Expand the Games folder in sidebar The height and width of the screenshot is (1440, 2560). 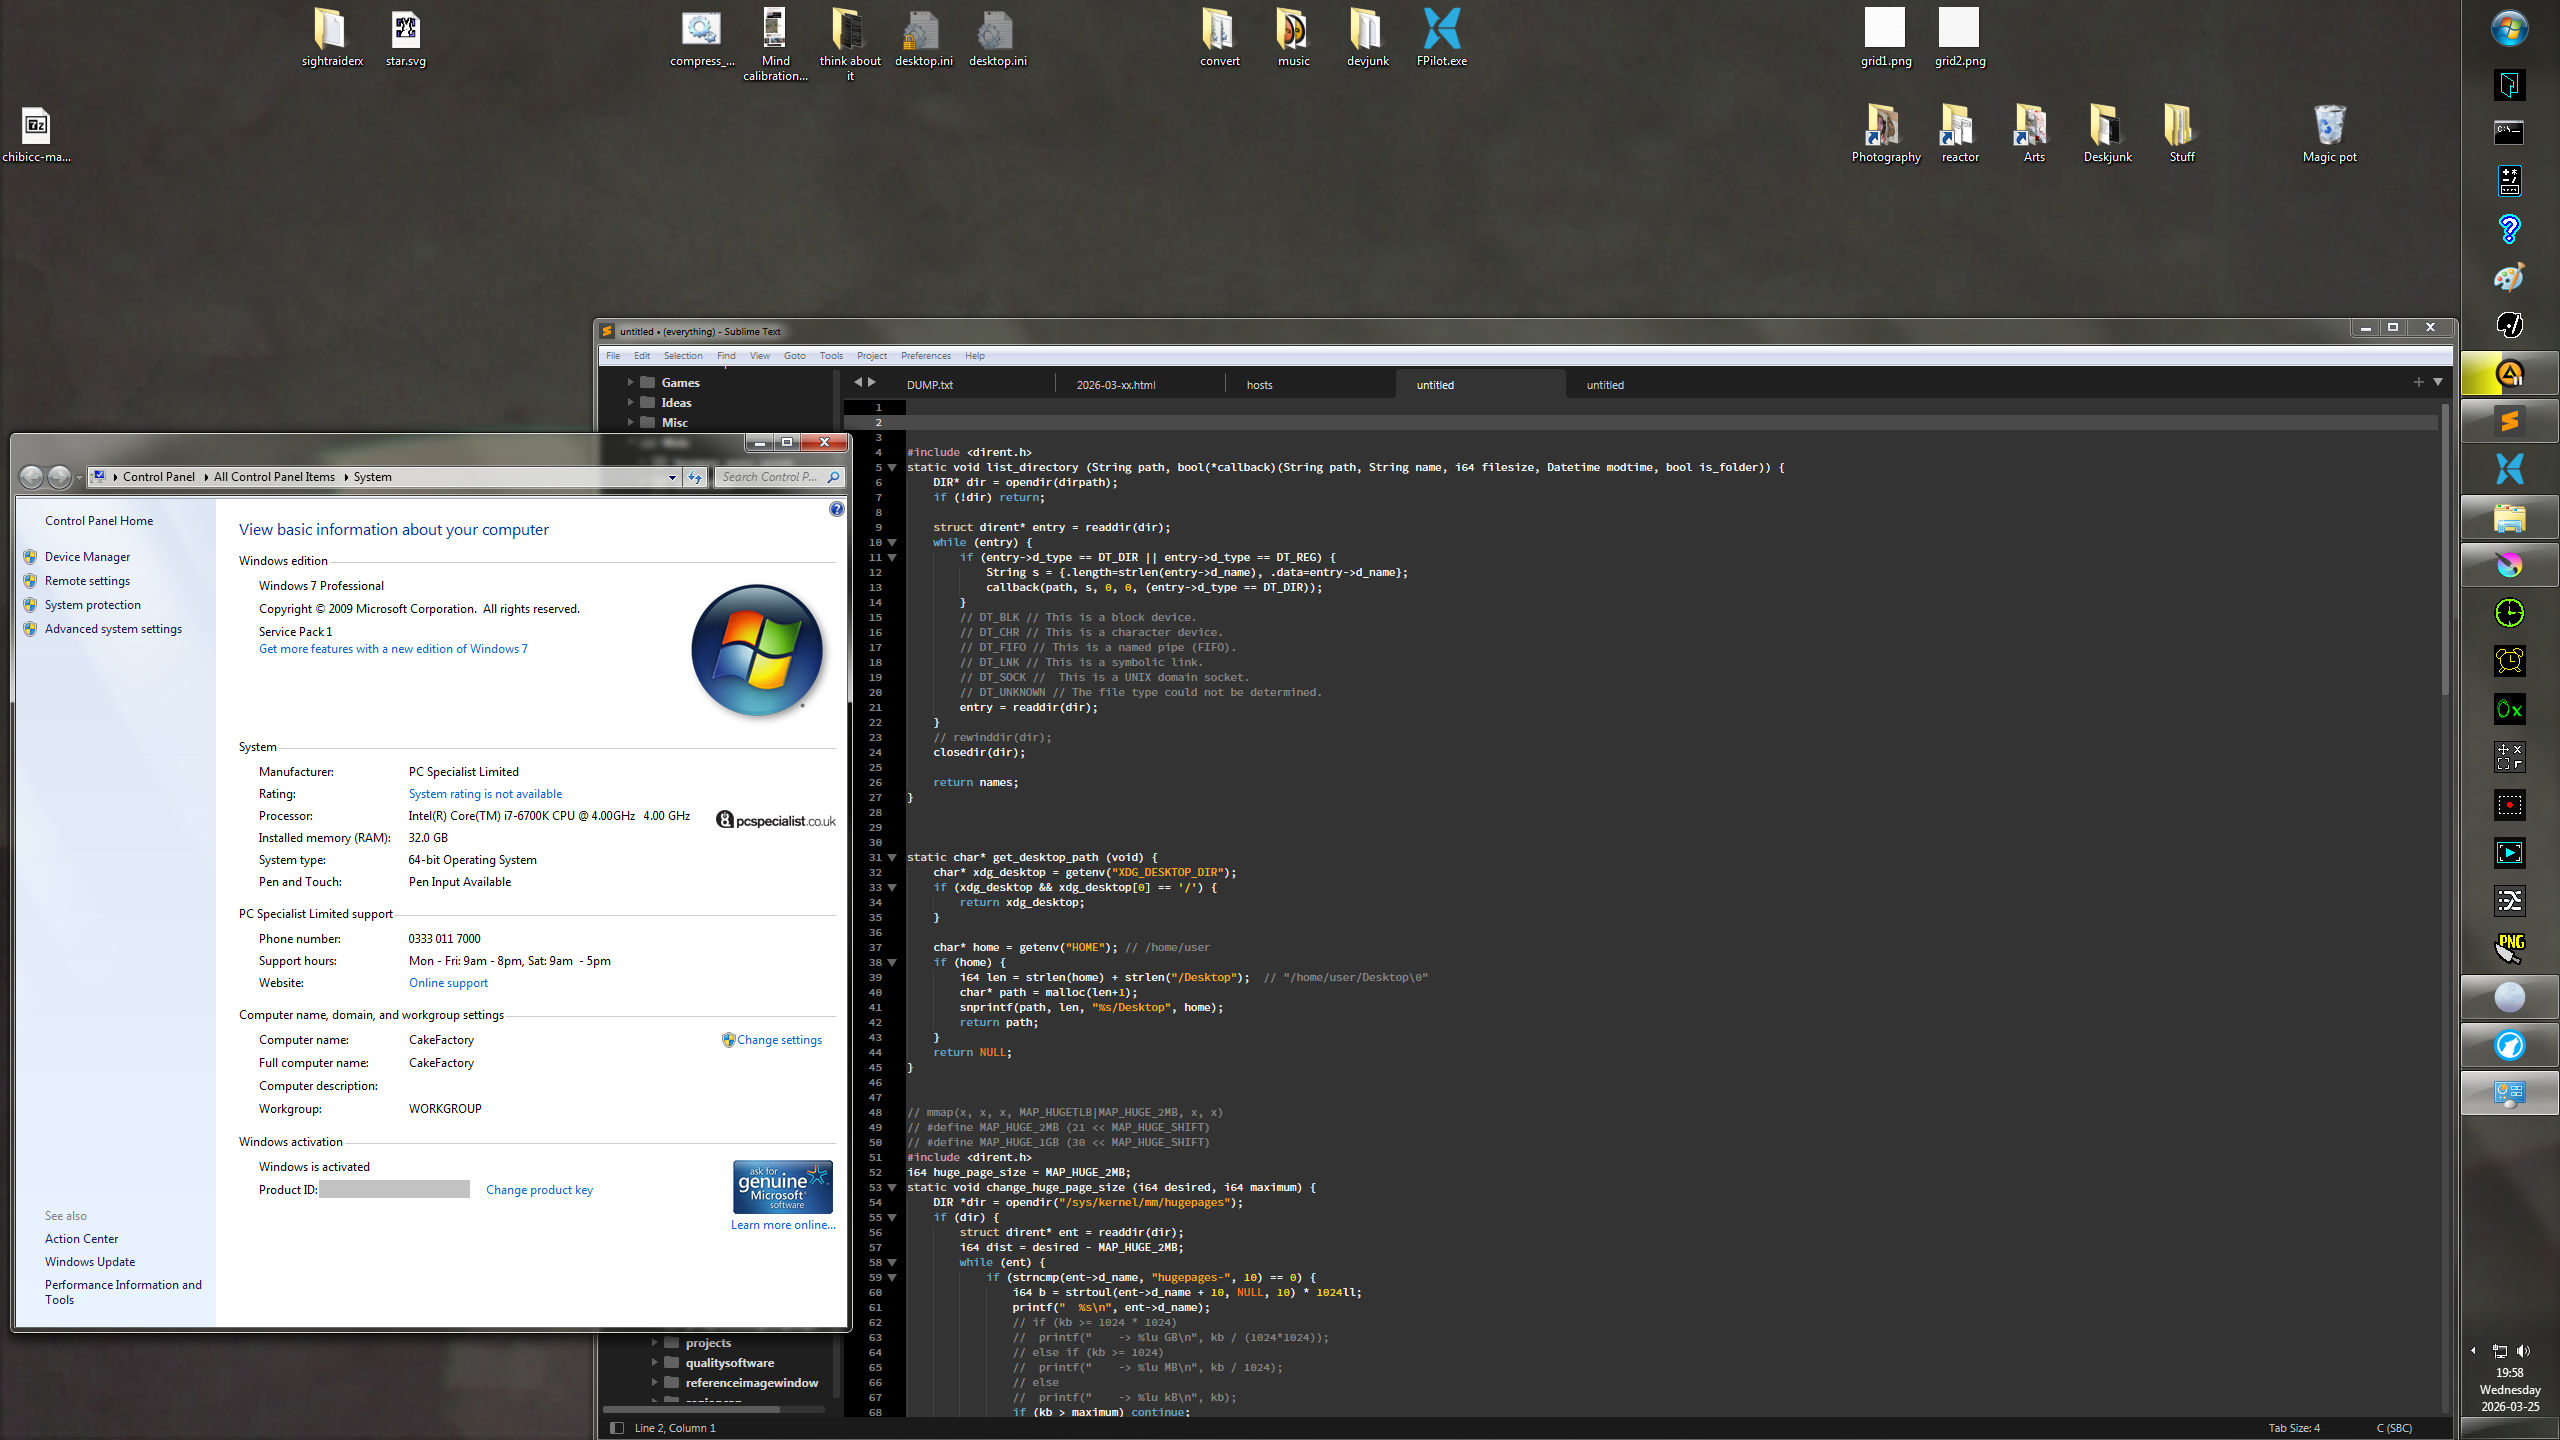[631, 382]
